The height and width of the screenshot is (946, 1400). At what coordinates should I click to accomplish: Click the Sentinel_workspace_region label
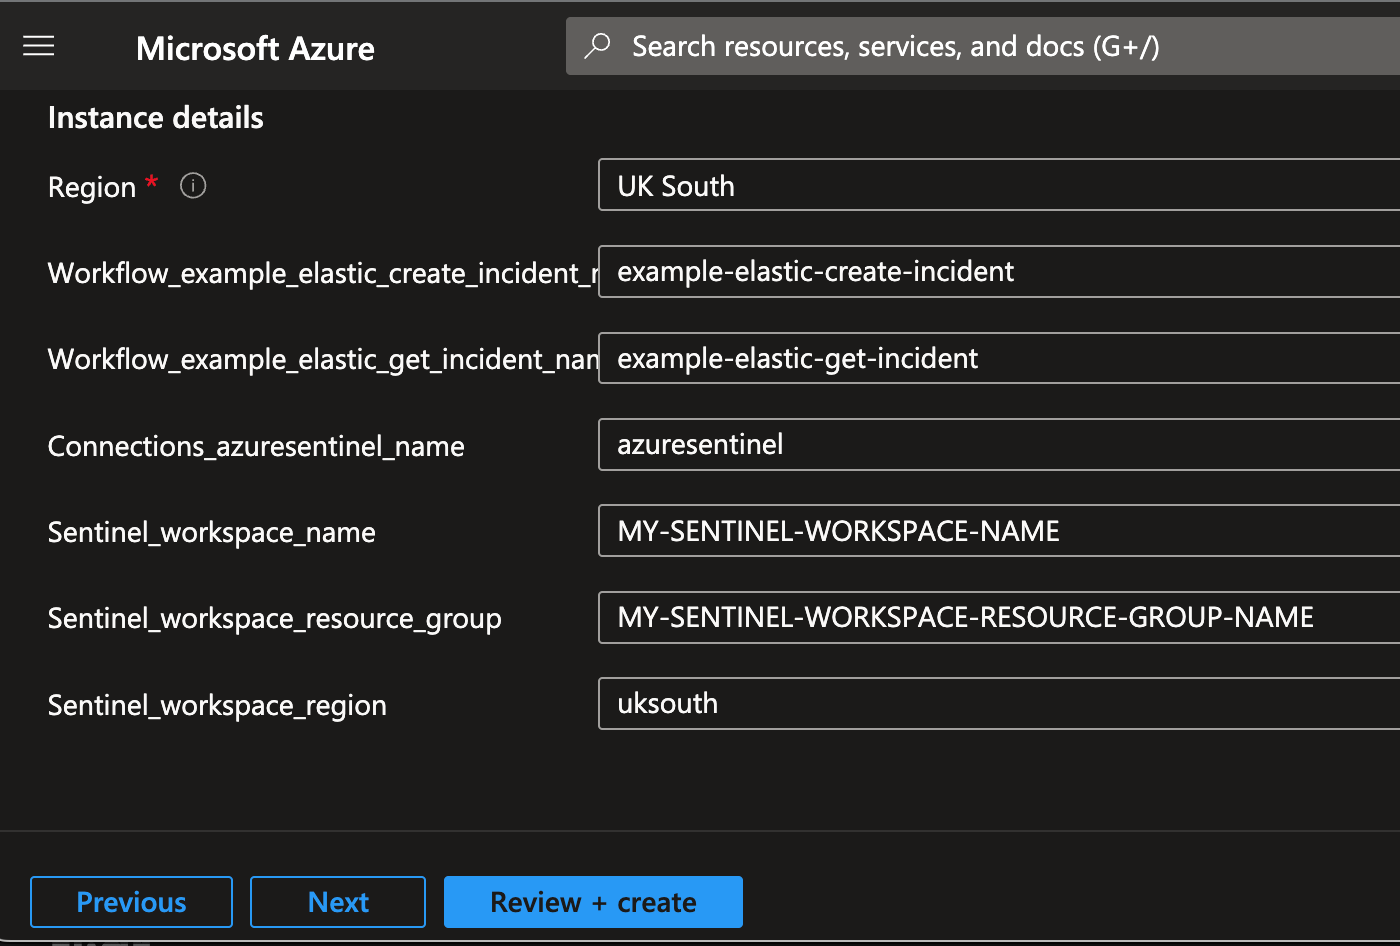pyautogui.click(x=217, y=705)
